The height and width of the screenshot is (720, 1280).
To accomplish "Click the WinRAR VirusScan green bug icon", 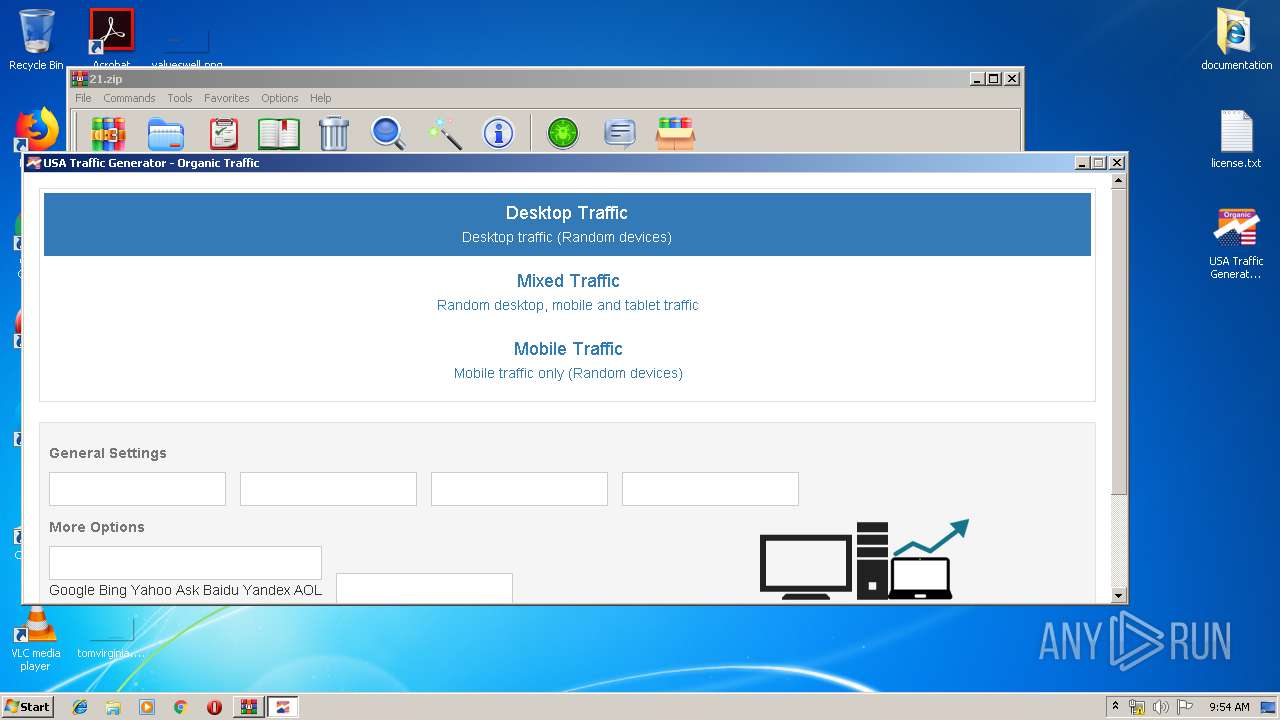I will pos(563,133).
